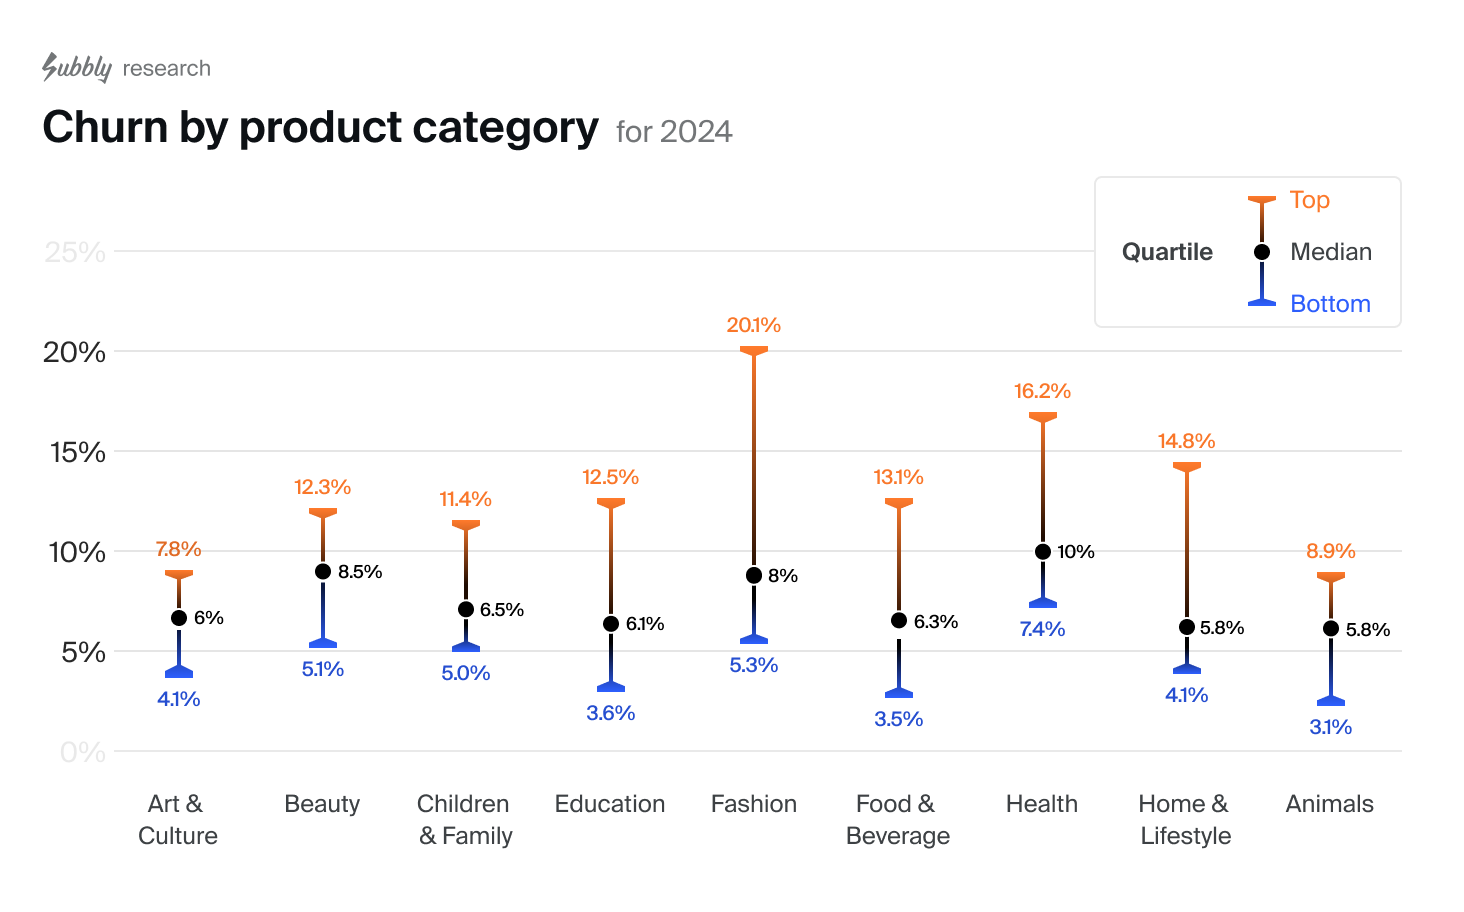Viewport: 1464px width, 912px height.
Task: Click Fashion's orange top quartile cap
Action: coord(754,351)
